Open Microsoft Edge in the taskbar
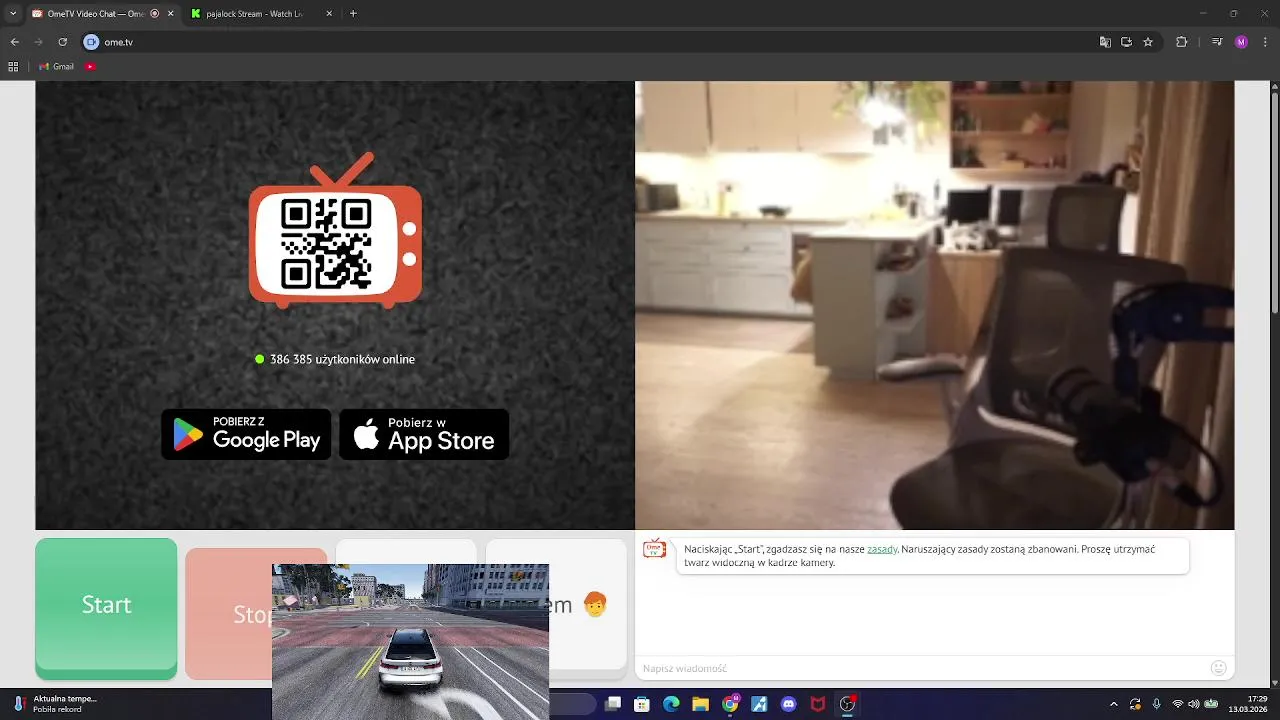This screenshot has height=720, width=1280. pos(672,704)
